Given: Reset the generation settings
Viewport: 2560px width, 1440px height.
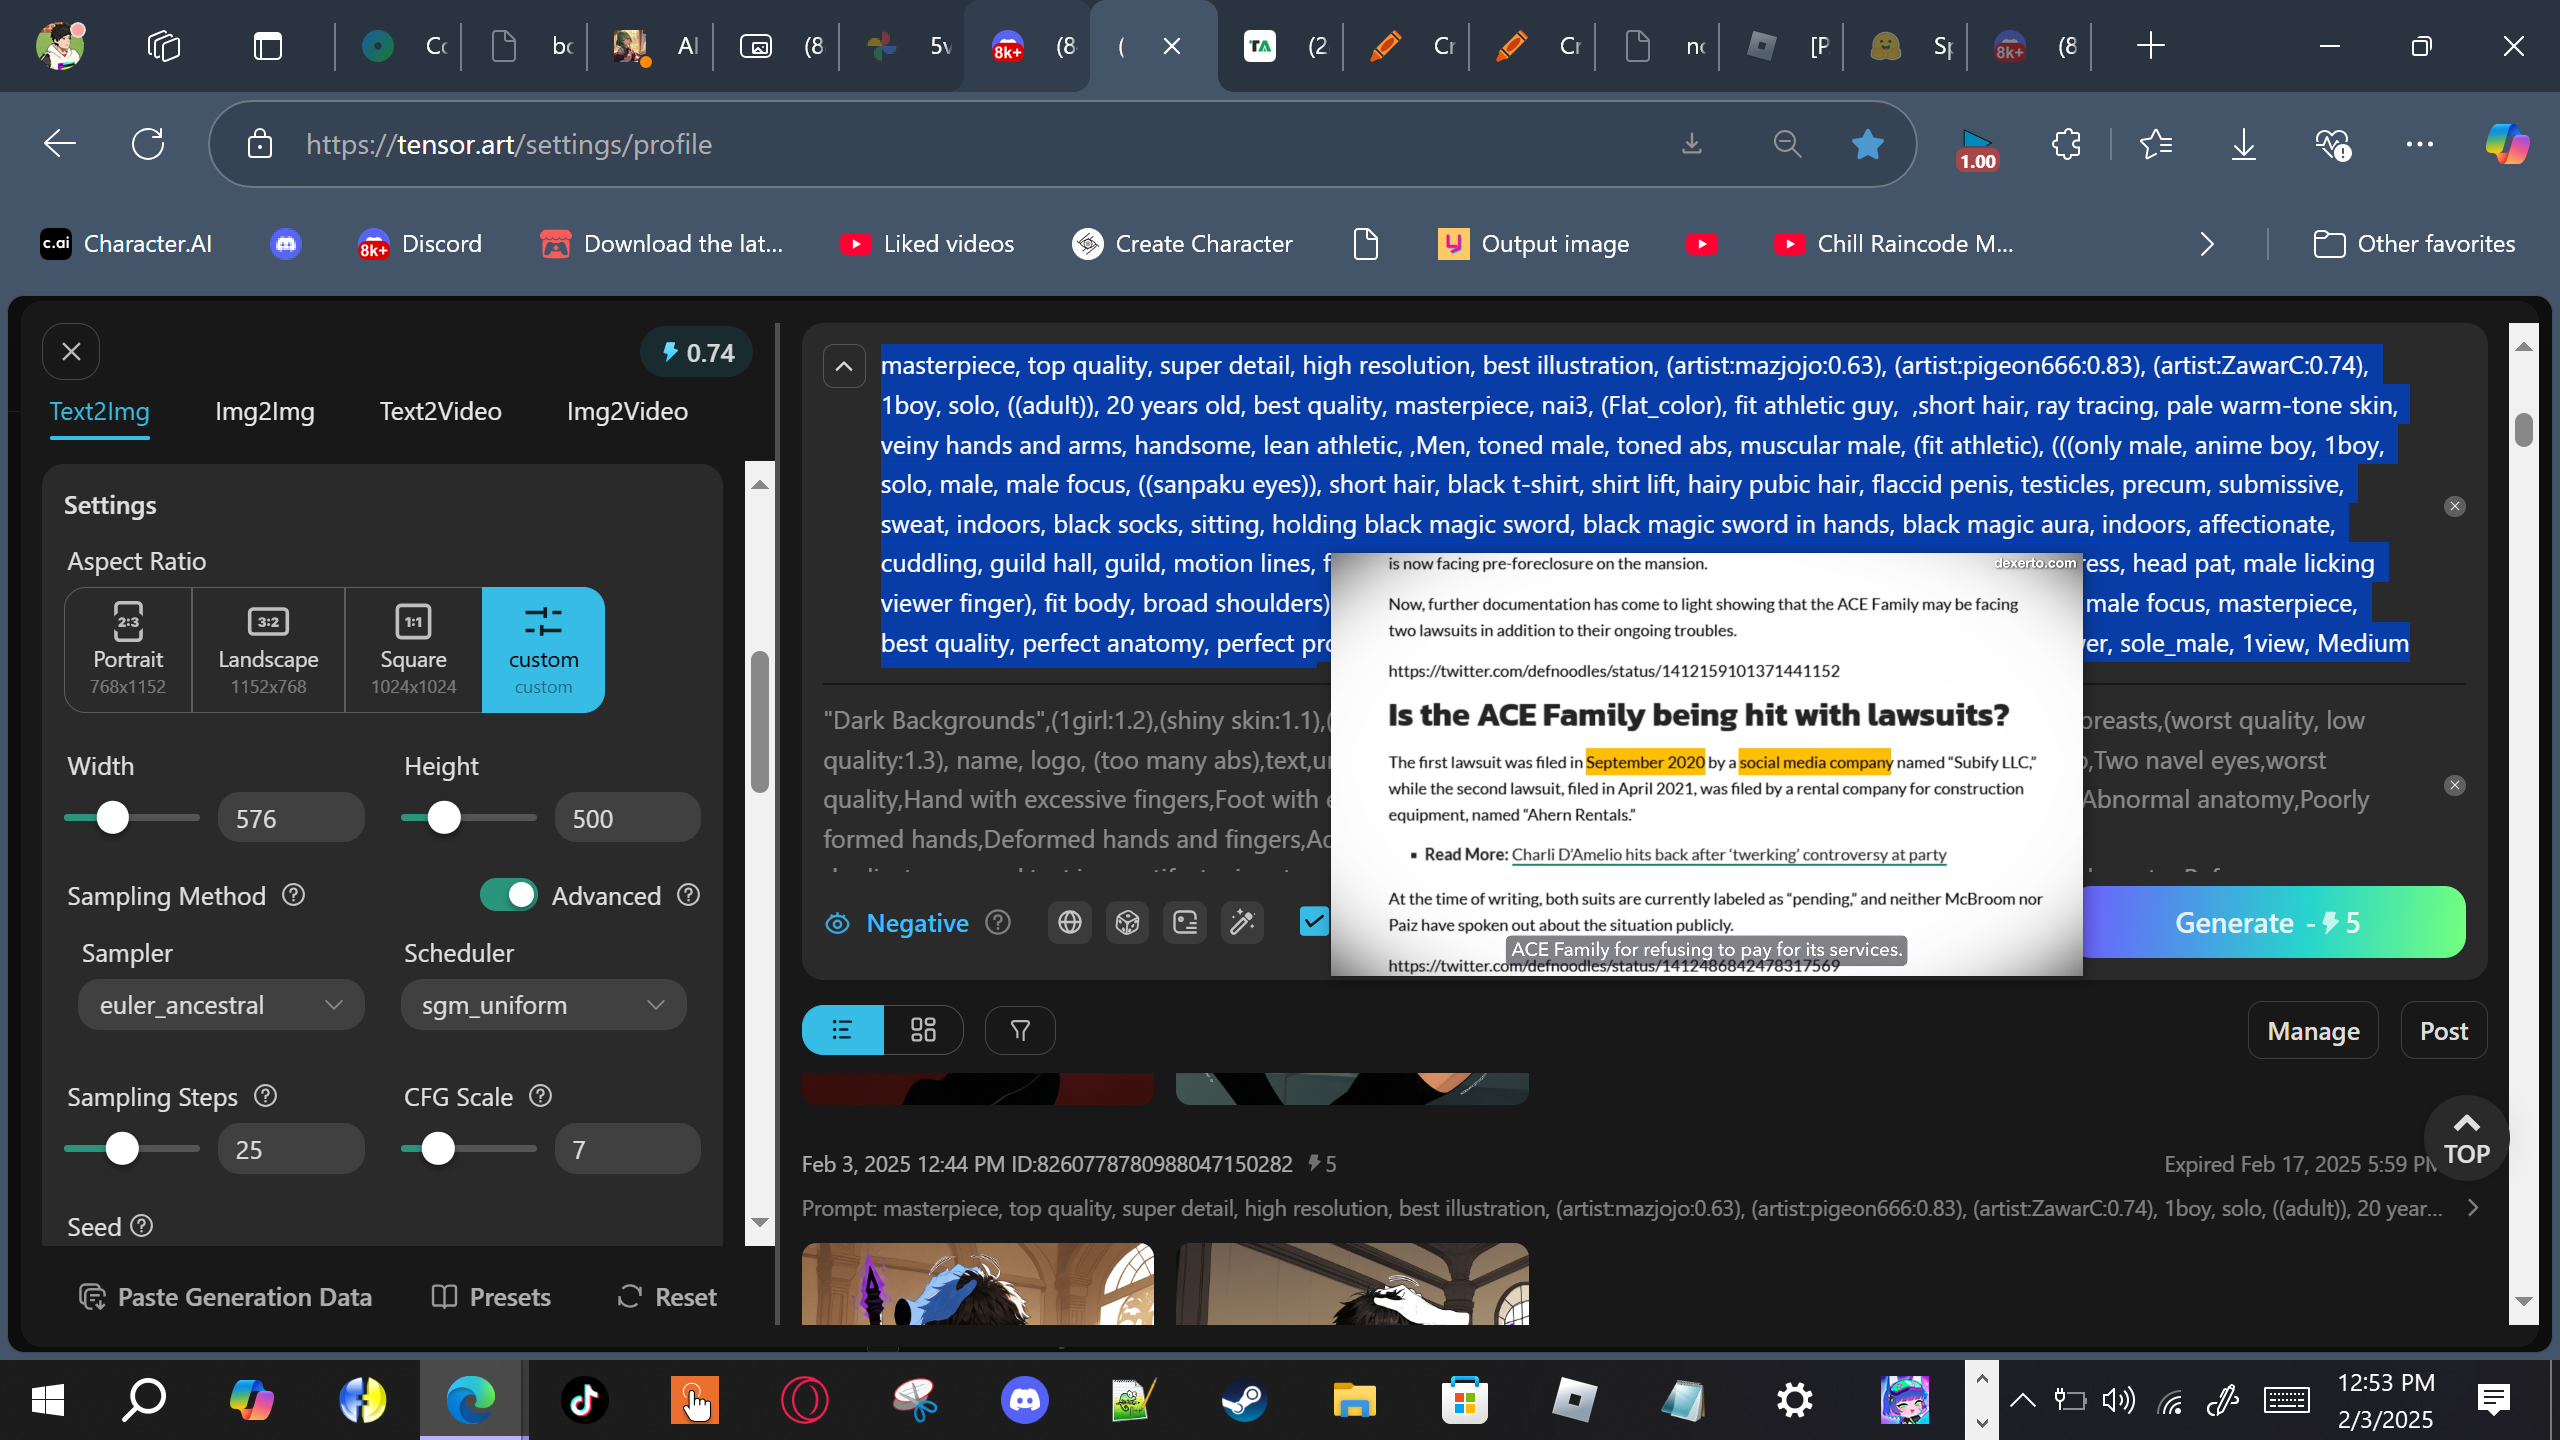Looking at the screenshot, I should [x=667, y=1297].
